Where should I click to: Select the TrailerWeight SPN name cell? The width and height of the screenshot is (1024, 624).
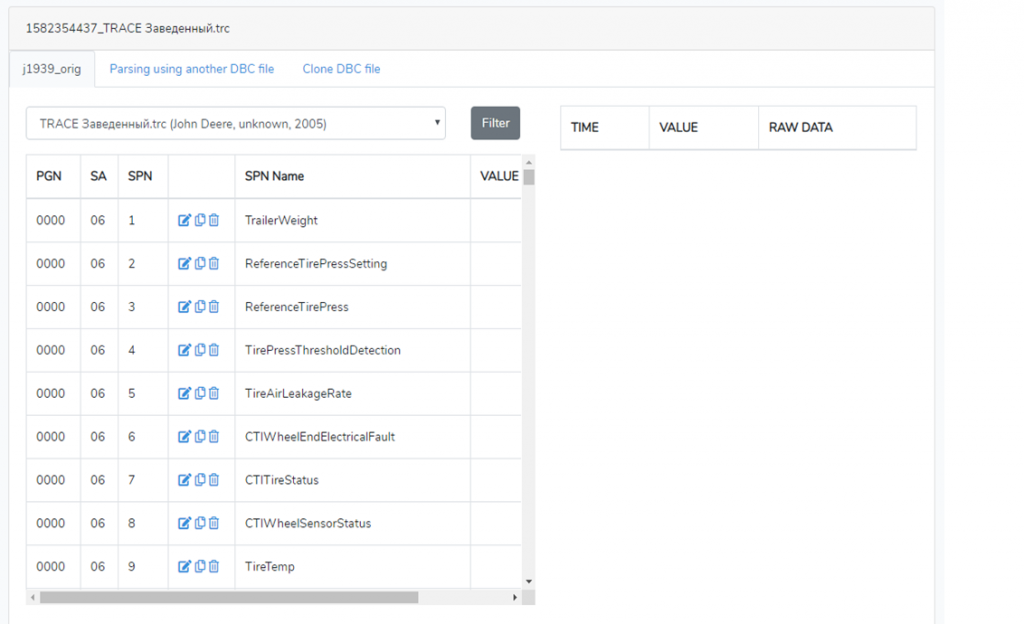[x=281, y=220]
